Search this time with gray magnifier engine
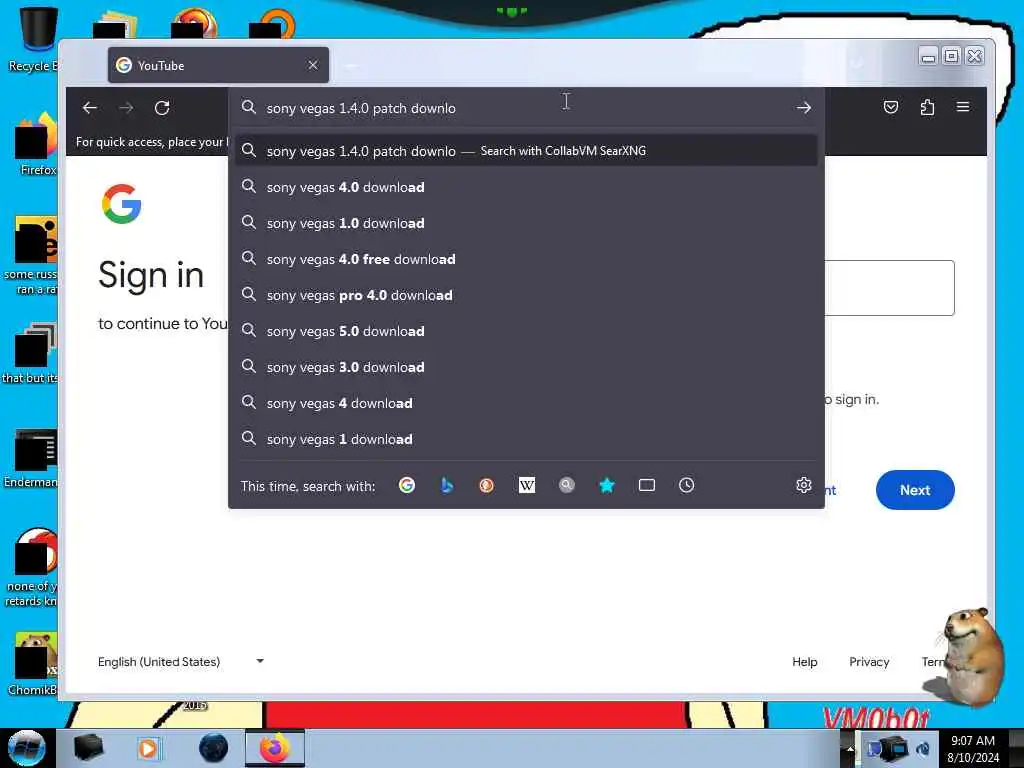This screenshot has width=1024, height=768. pos(567,485)
